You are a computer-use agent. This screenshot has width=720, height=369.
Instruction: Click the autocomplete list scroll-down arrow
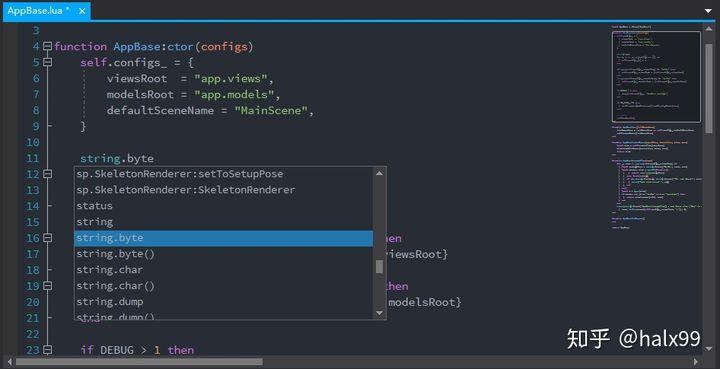(x=379, y=313)
